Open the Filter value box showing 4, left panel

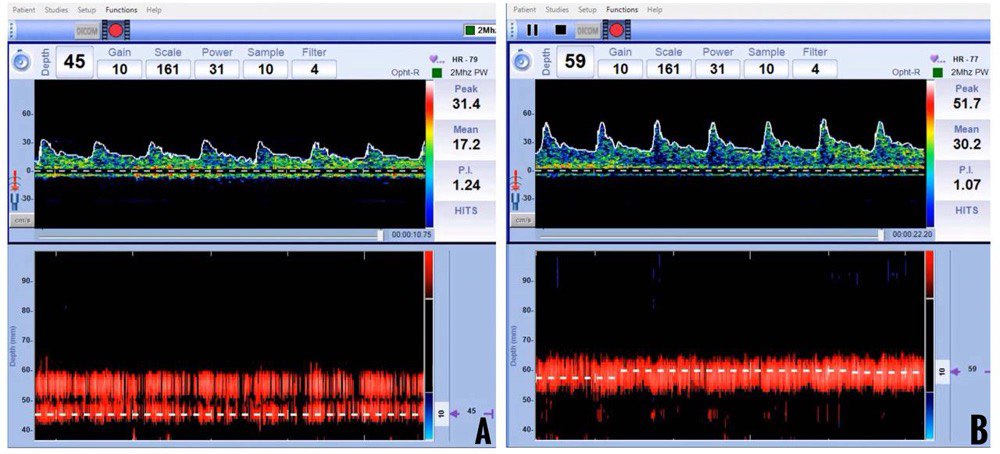point(313,69)
